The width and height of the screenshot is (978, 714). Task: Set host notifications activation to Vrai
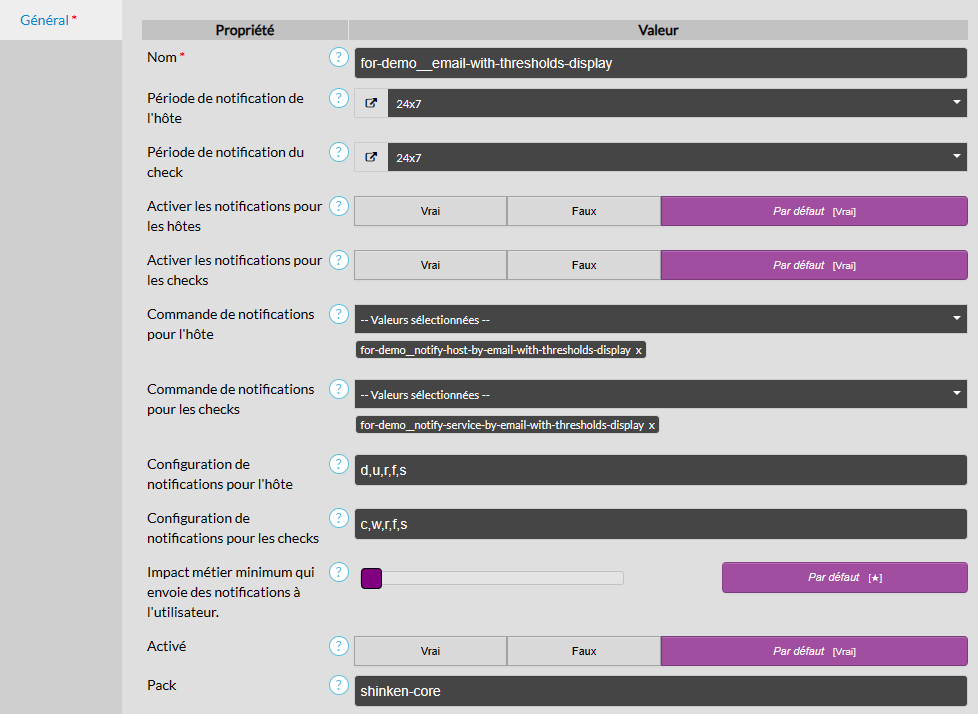click(430, 211)
